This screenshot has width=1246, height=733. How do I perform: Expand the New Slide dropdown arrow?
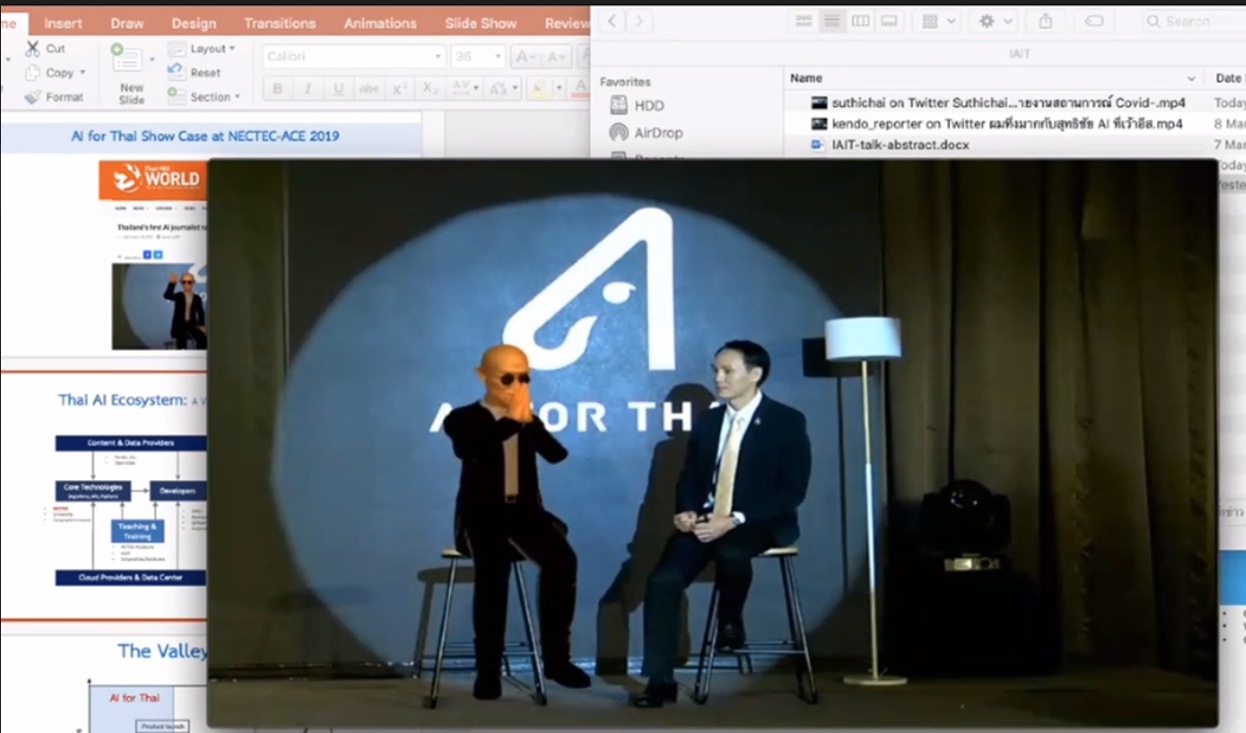(153, 60)
